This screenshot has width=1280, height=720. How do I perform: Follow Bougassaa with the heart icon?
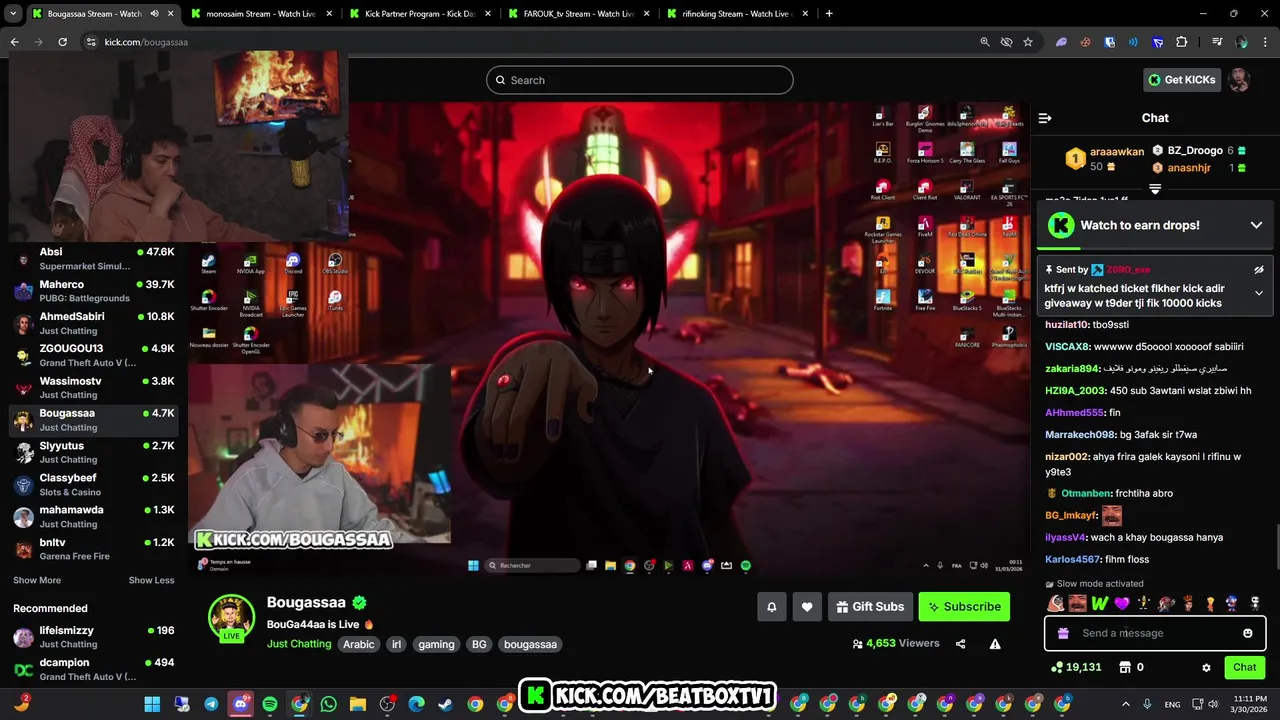click(x=807, y=607)
